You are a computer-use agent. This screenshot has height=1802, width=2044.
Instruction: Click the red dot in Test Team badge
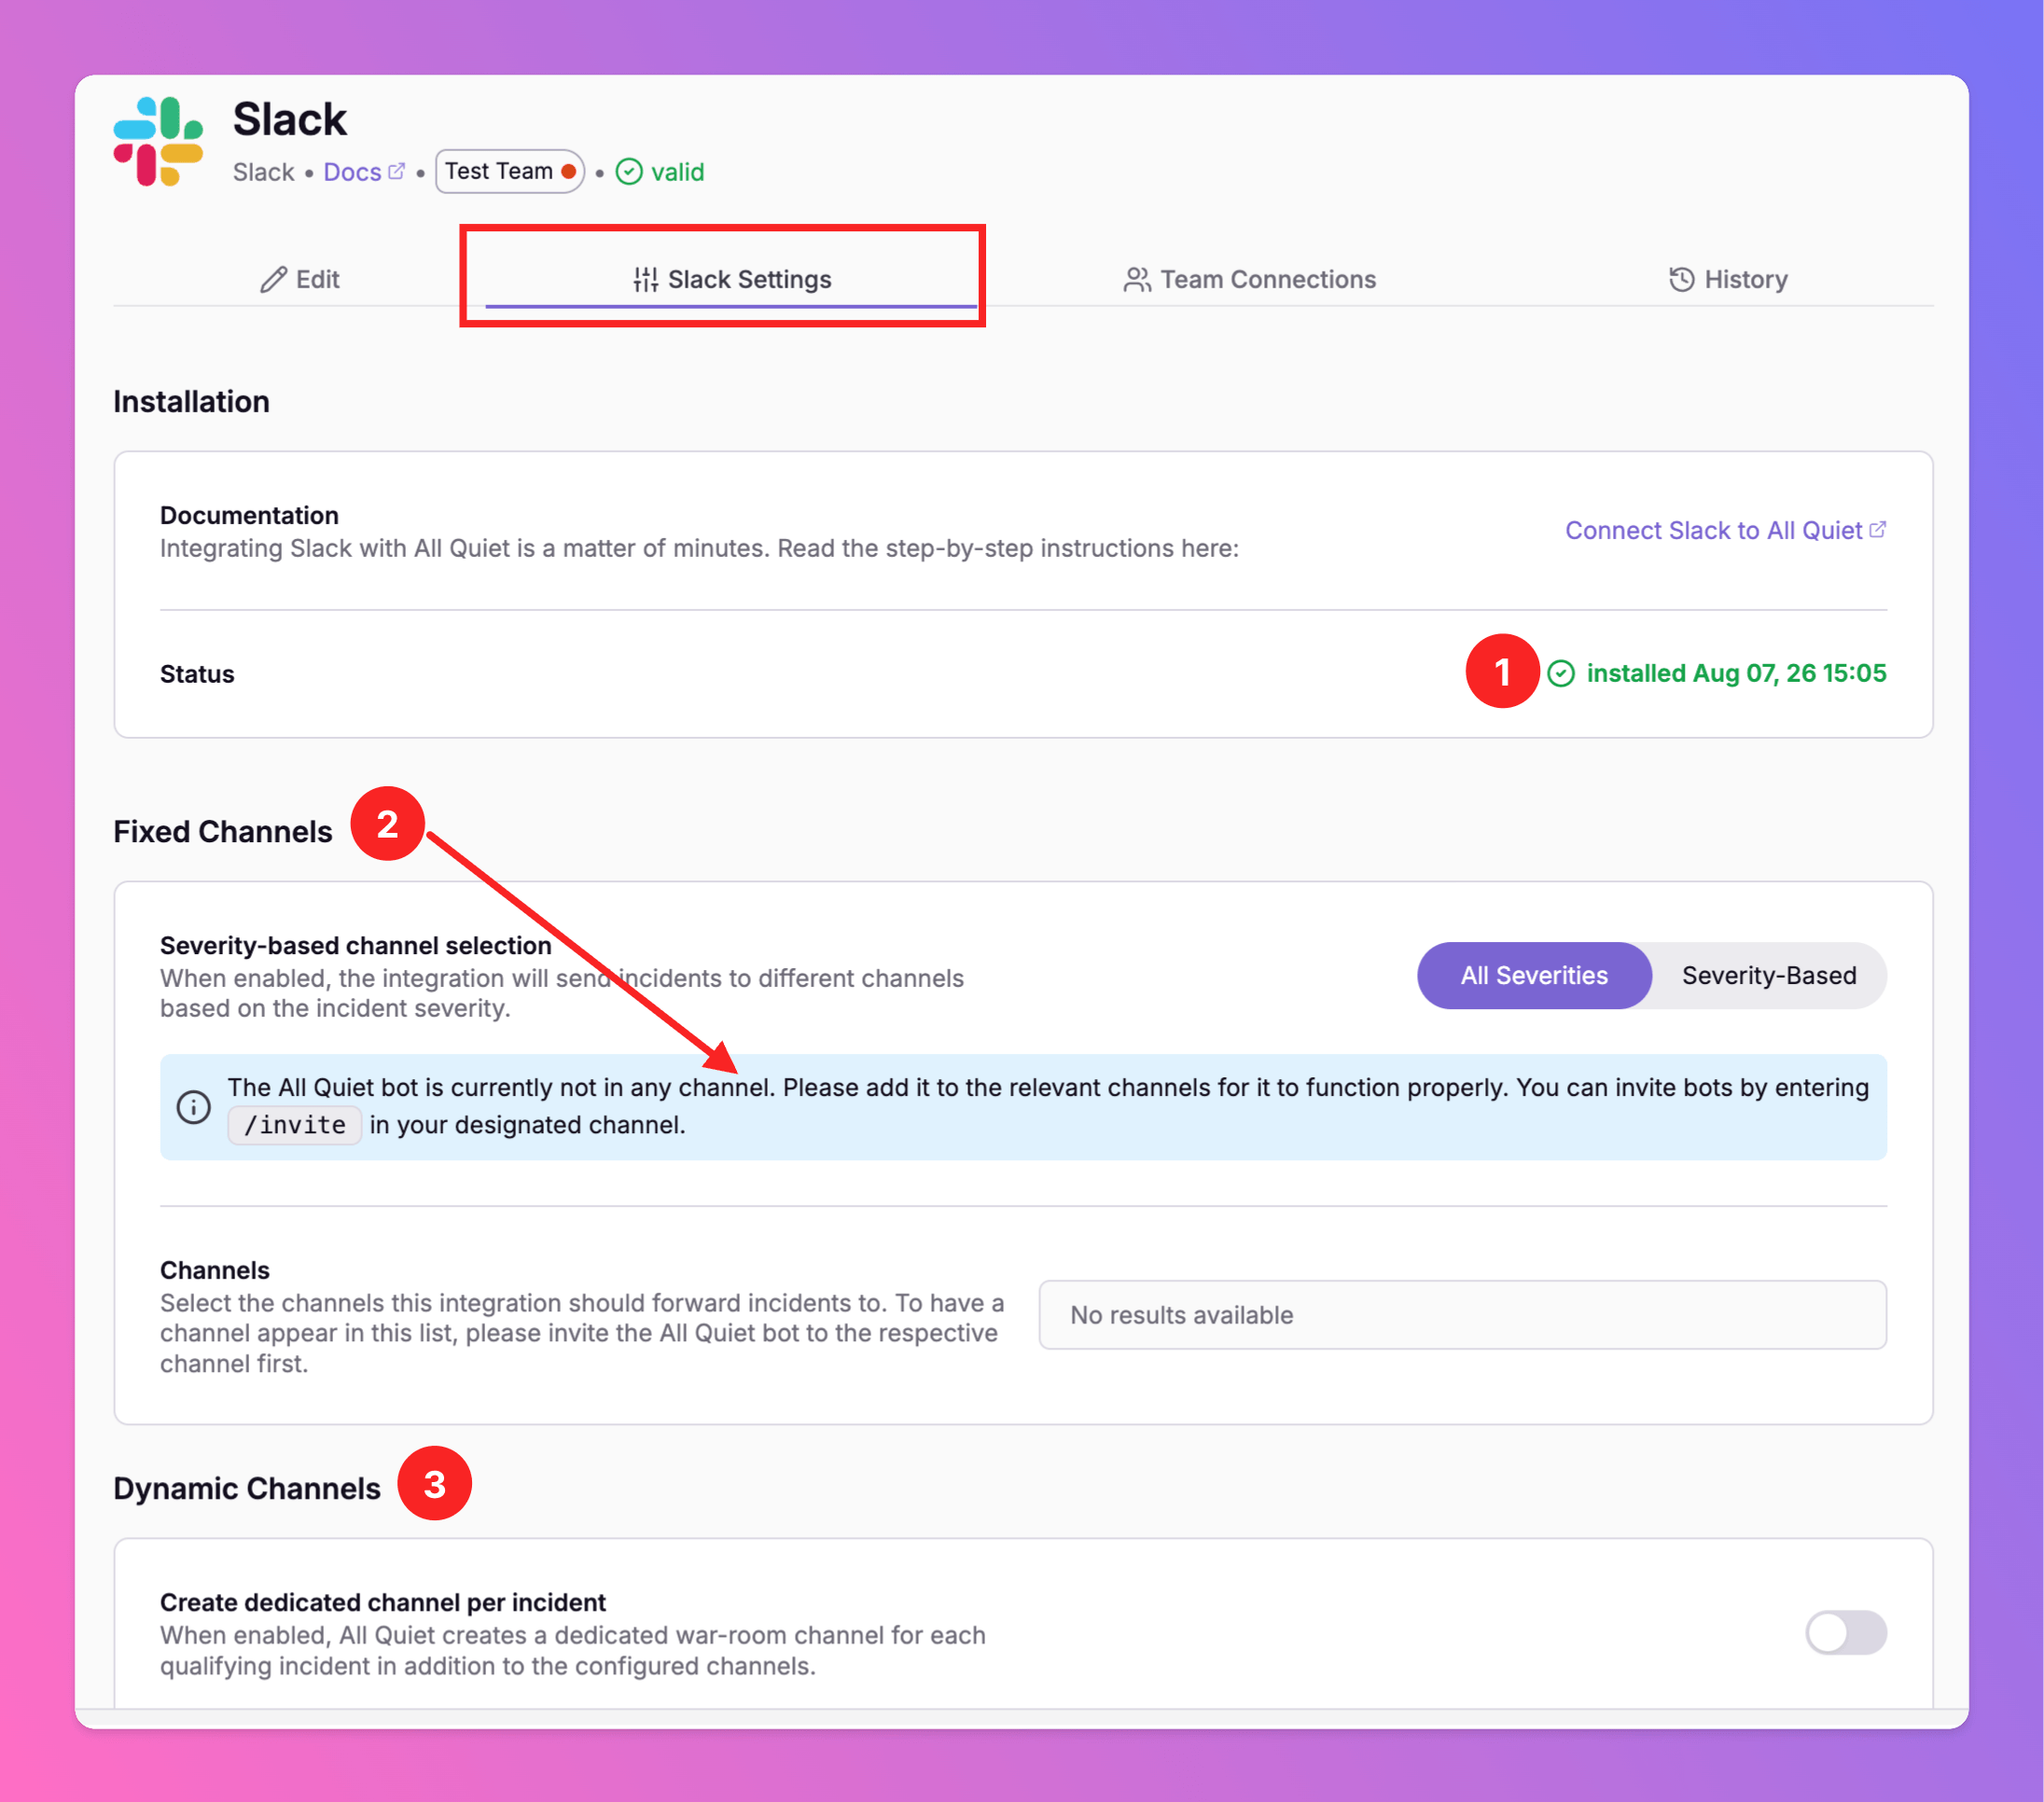tap(569, 171)
